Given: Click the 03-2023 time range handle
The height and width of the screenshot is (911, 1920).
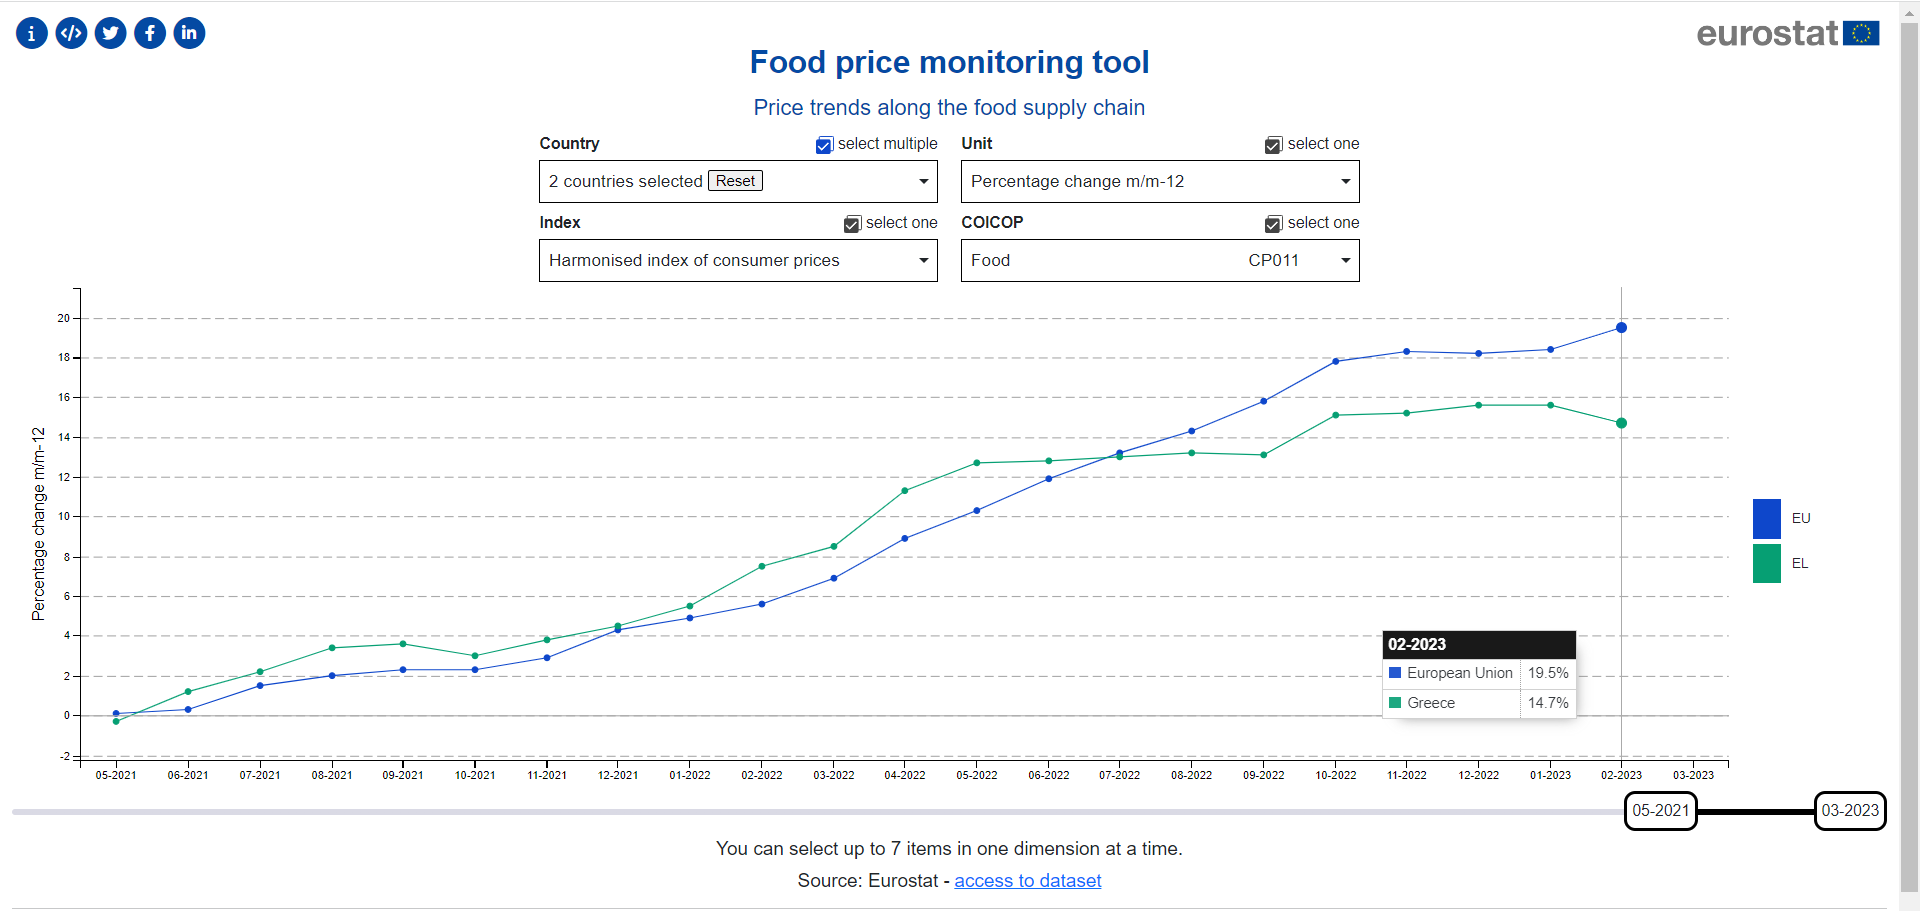Looking at the screenshot, I should (x=1849, y=811).
